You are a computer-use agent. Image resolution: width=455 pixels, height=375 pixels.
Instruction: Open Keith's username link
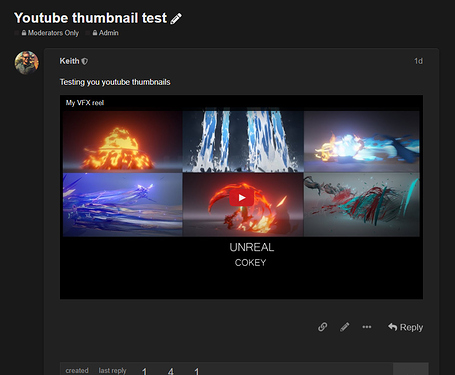[x=69, y=61]
